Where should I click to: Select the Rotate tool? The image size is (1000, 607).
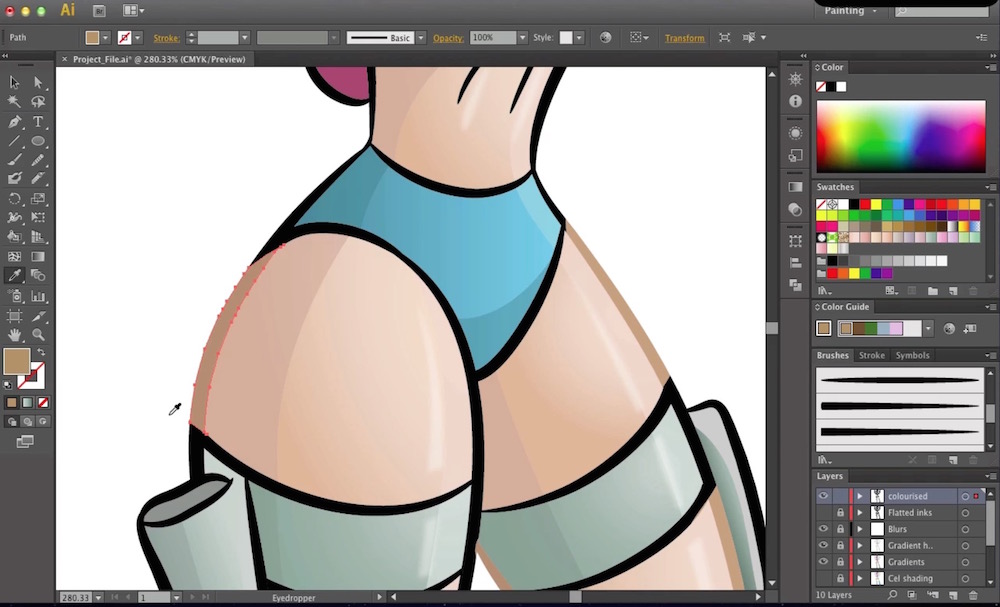coord(15,198)
